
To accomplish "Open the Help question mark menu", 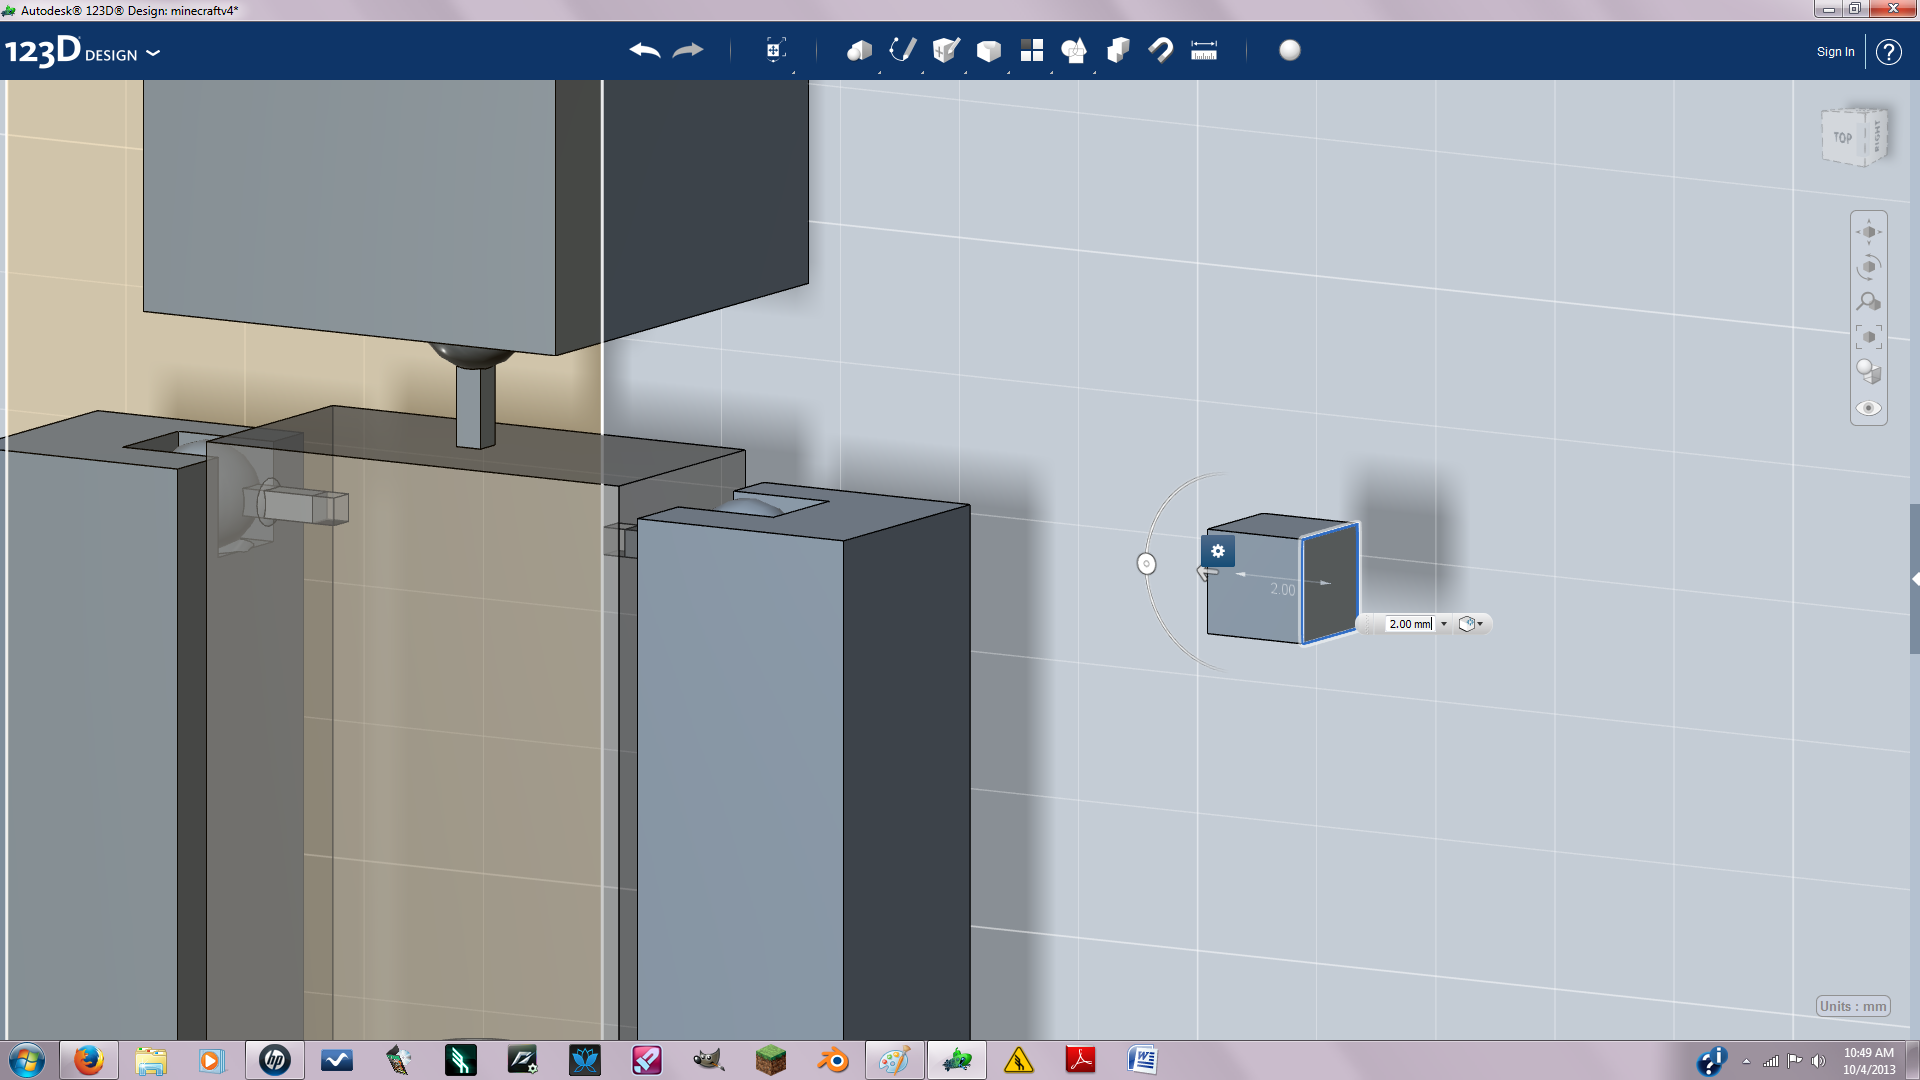I will point(1888,52).
